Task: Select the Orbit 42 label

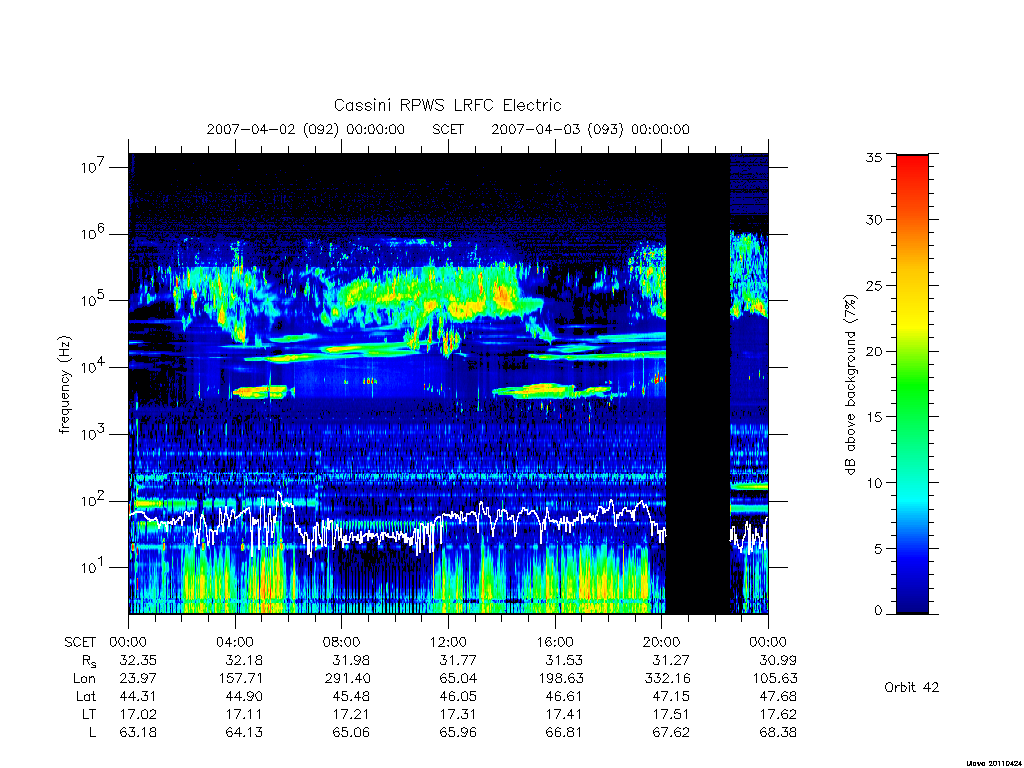Action: [x=911, y=687]
